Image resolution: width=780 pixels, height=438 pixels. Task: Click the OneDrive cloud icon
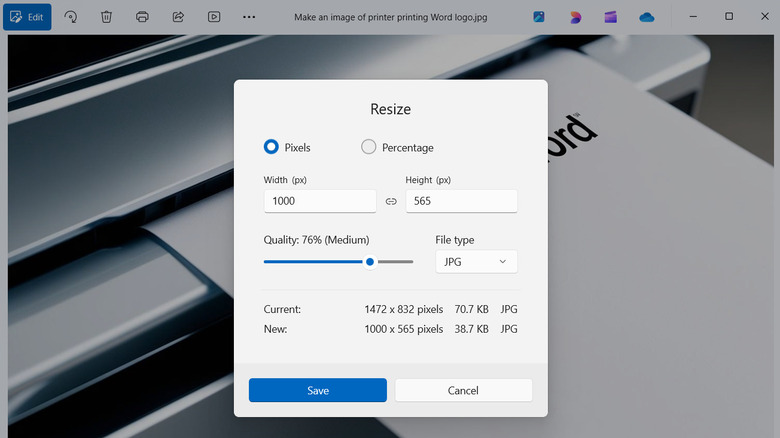click(646, 17)
